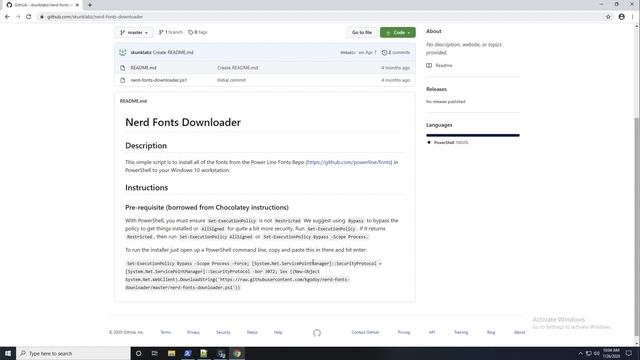Select the GitHub nerd-fonts-downloader tab

(x=42, y=5)
